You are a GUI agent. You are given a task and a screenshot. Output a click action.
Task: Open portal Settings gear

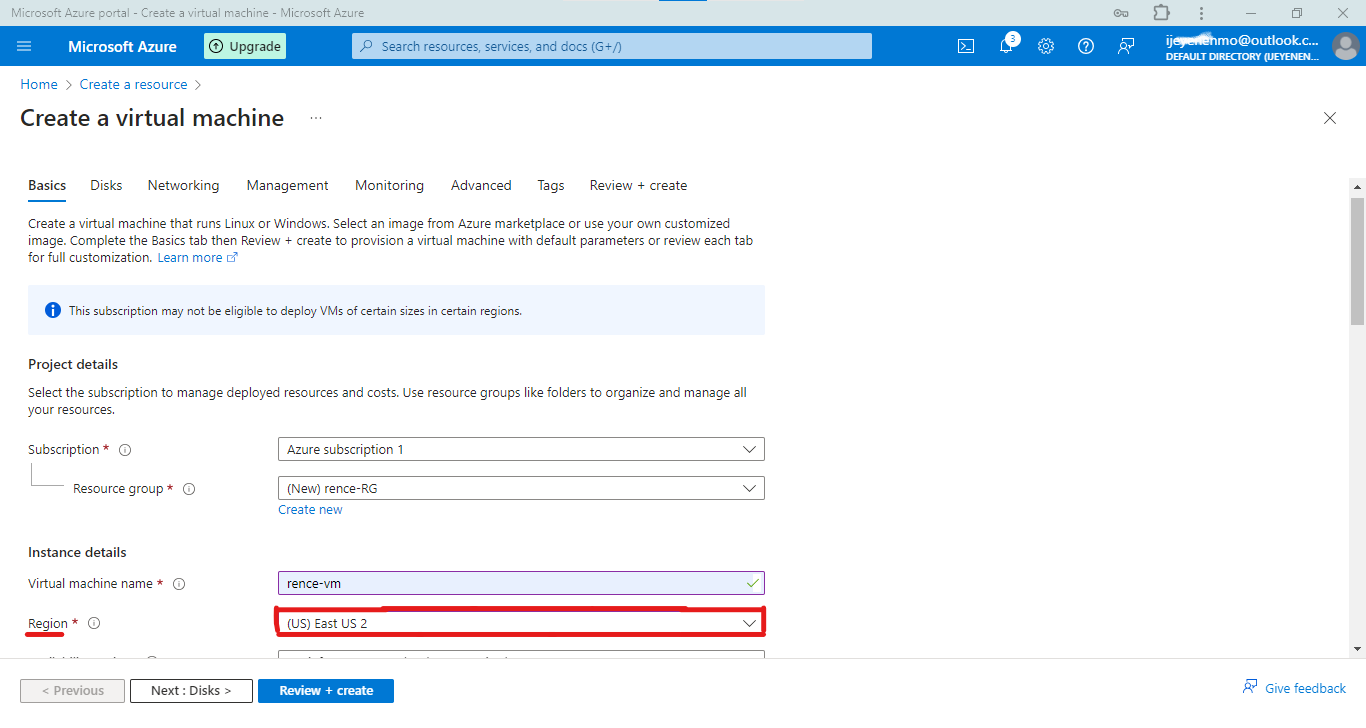pos(1046,46)
